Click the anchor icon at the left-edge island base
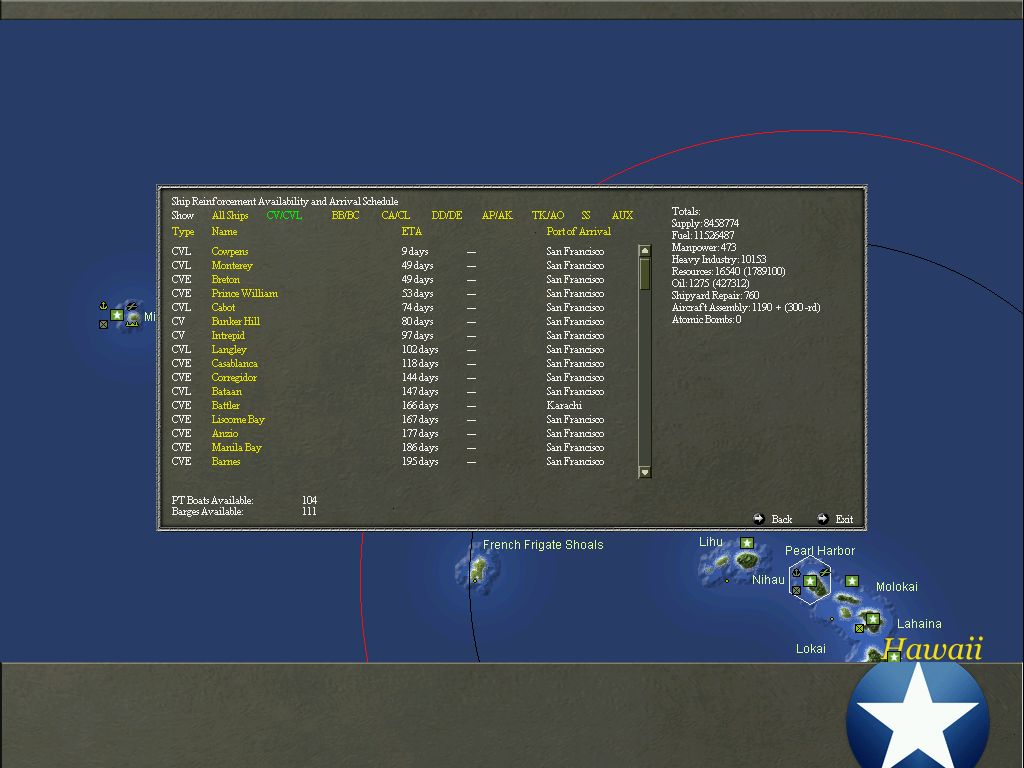1024x768 pixels. point(103,305)
